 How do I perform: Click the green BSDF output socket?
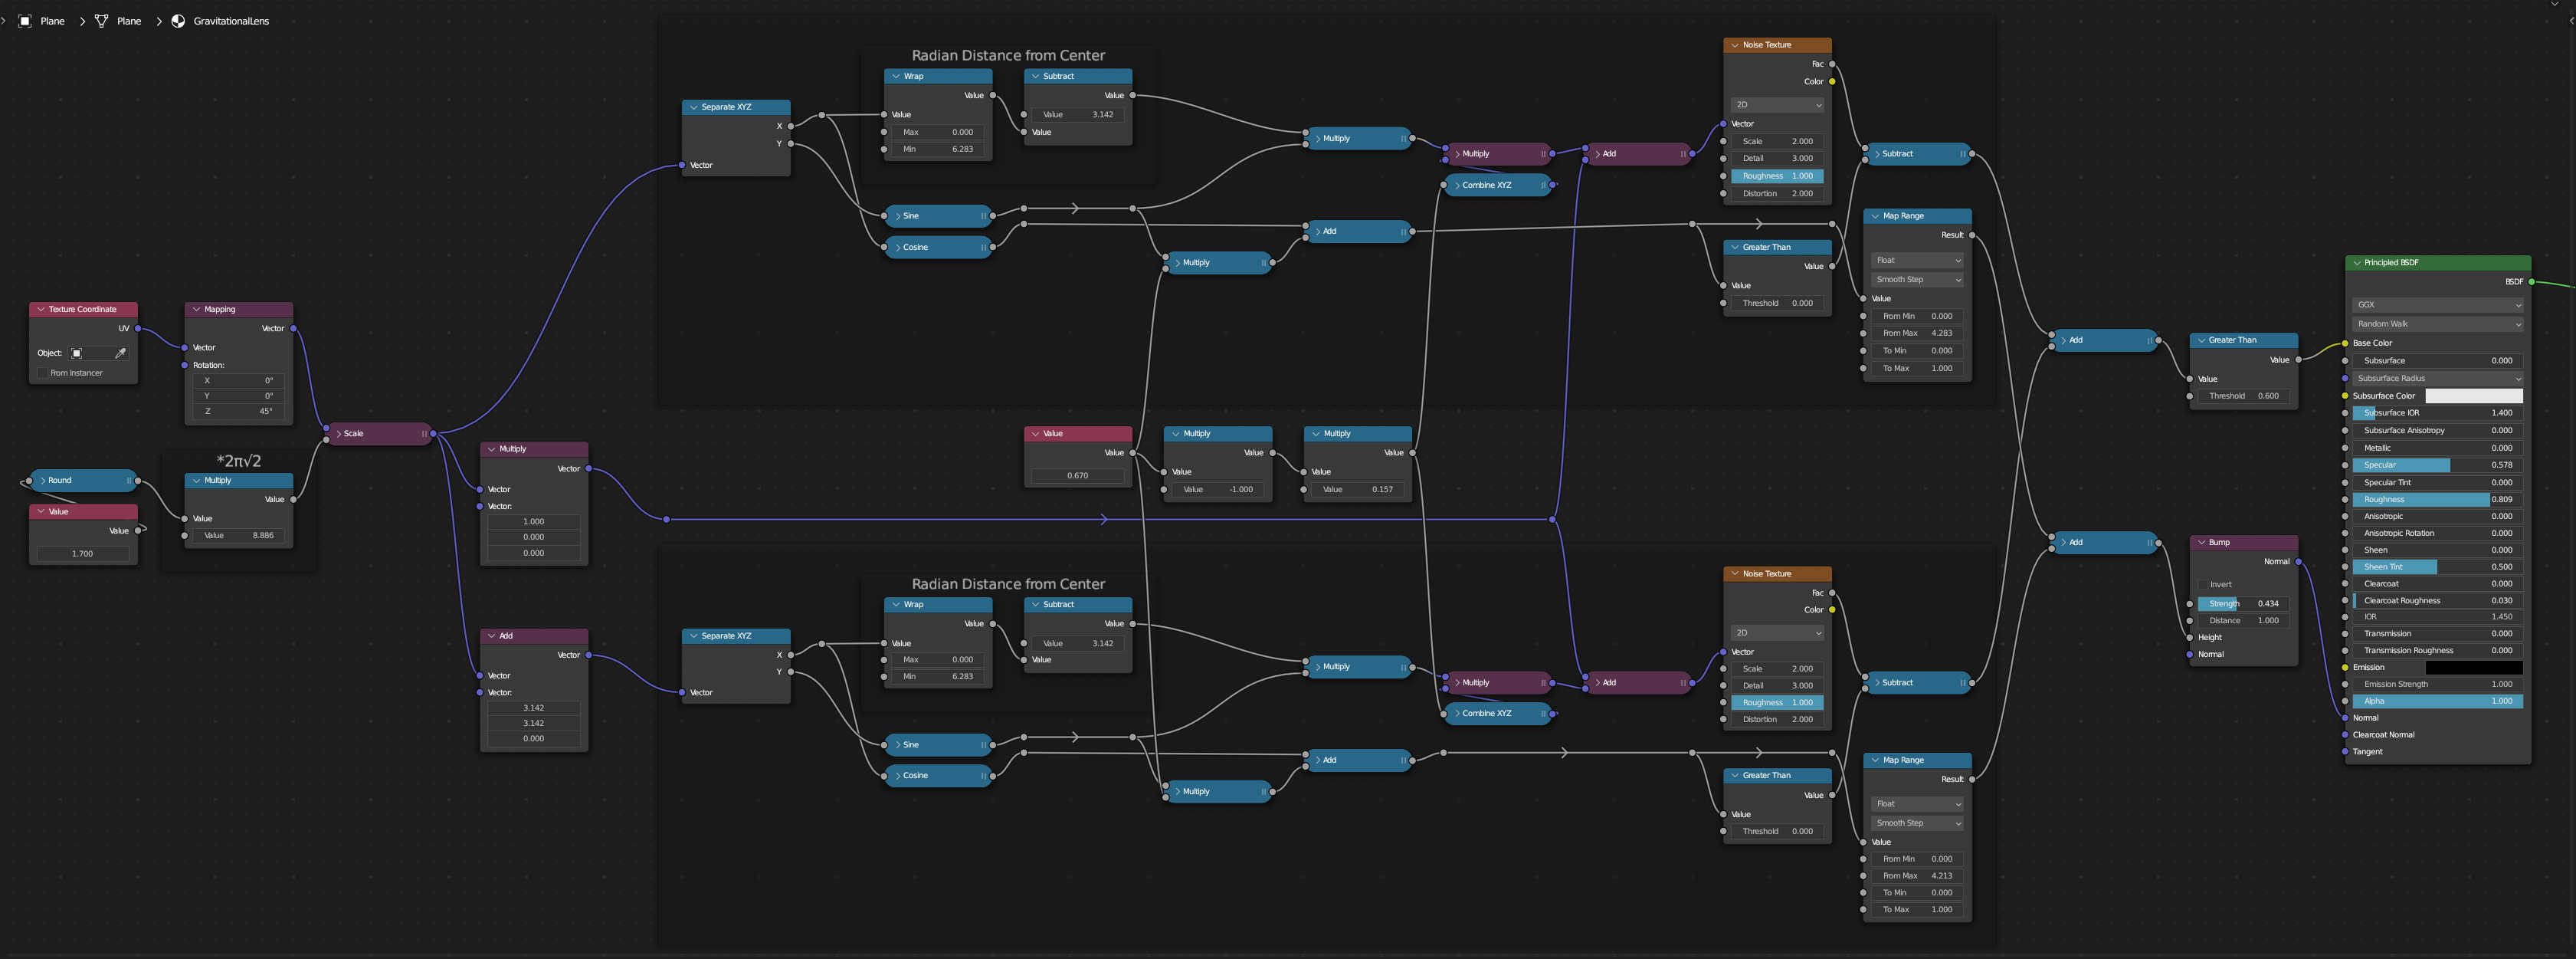point(2531,282)
